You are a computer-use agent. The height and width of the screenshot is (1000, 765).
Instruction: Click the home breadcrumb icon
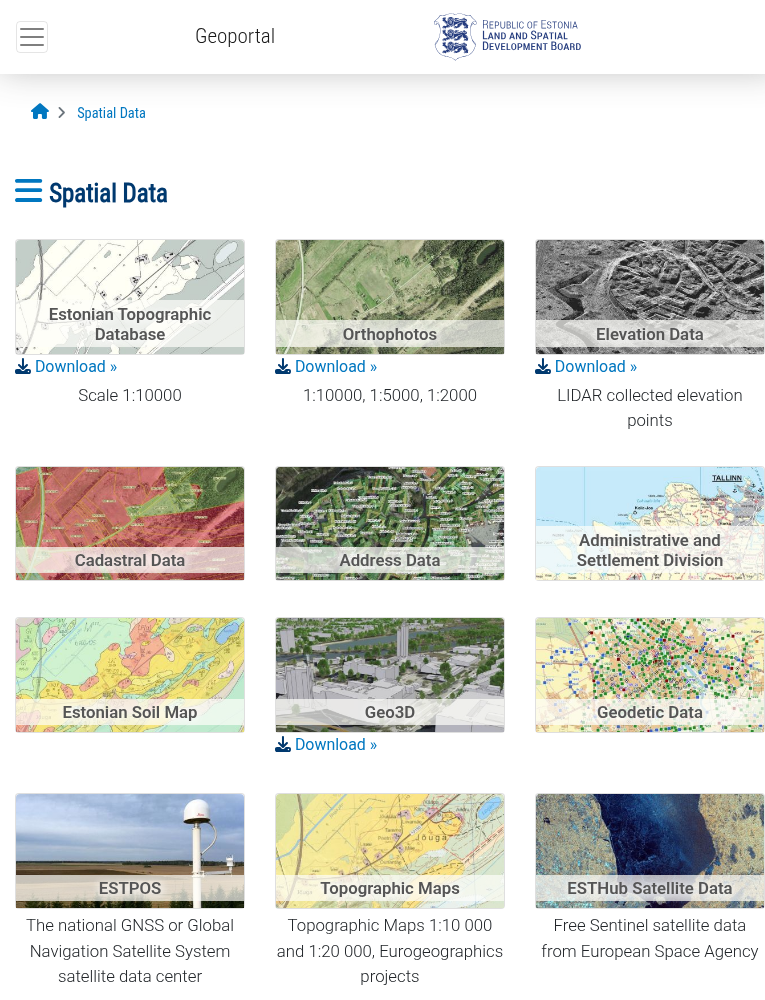pos(40,112)
